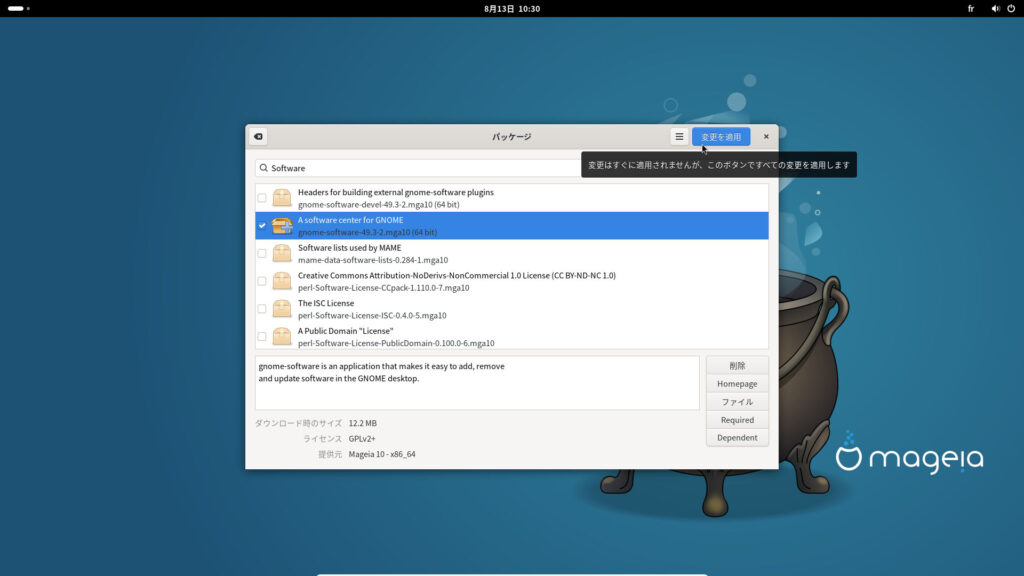Screen dimensions: 1024x576
Task: Select 'A Public Domain "License"' row
Action: [511, 336]
